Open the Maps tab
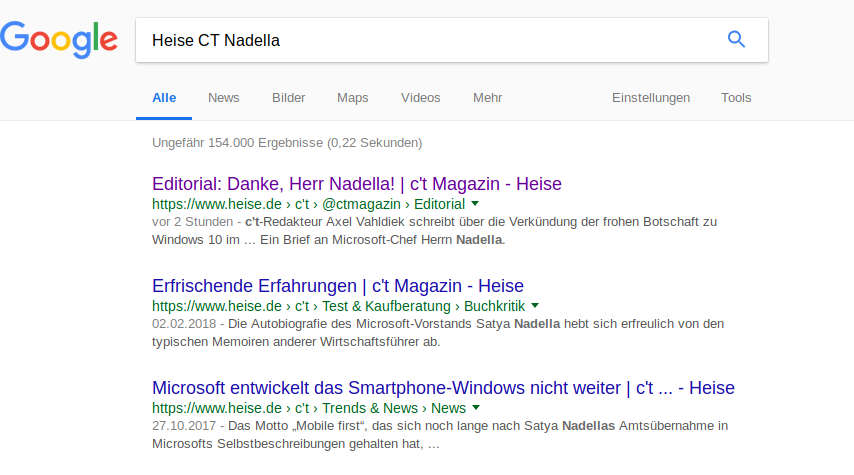Screen dimensions: 854x475 coord(352,98)
